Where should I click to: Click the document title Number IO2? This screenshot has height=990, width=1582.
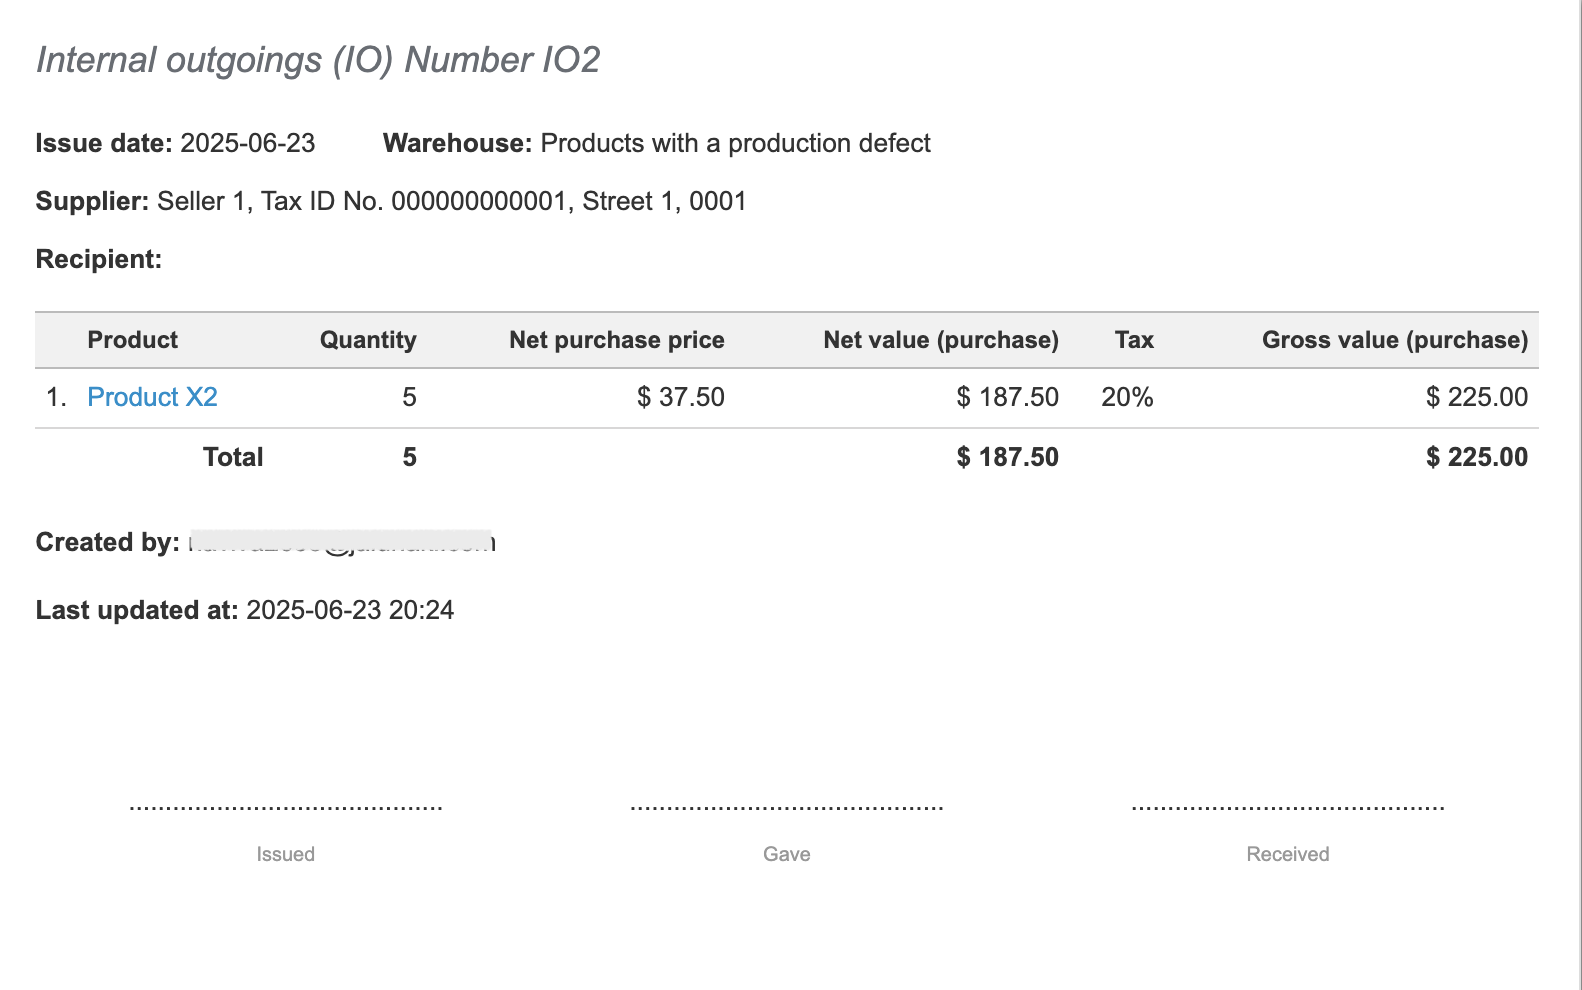(318, 60)
